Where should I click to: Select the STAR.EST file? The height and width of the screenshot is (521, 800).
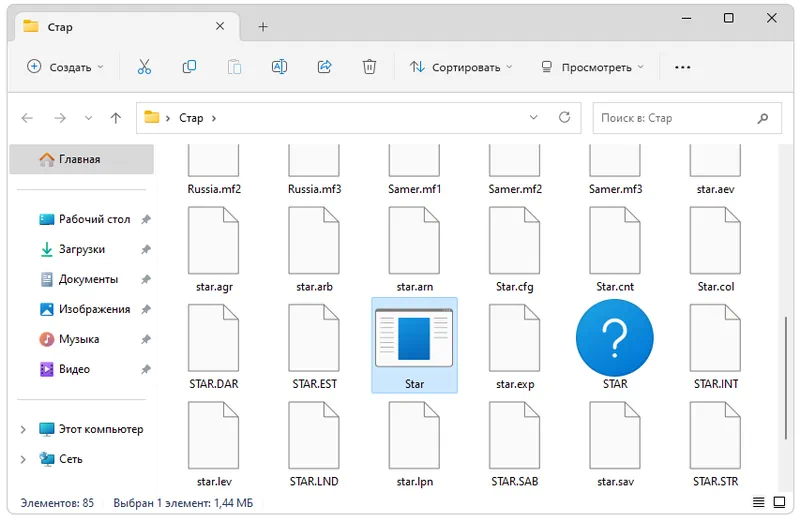pyautogui.click(x=314, y=346)
